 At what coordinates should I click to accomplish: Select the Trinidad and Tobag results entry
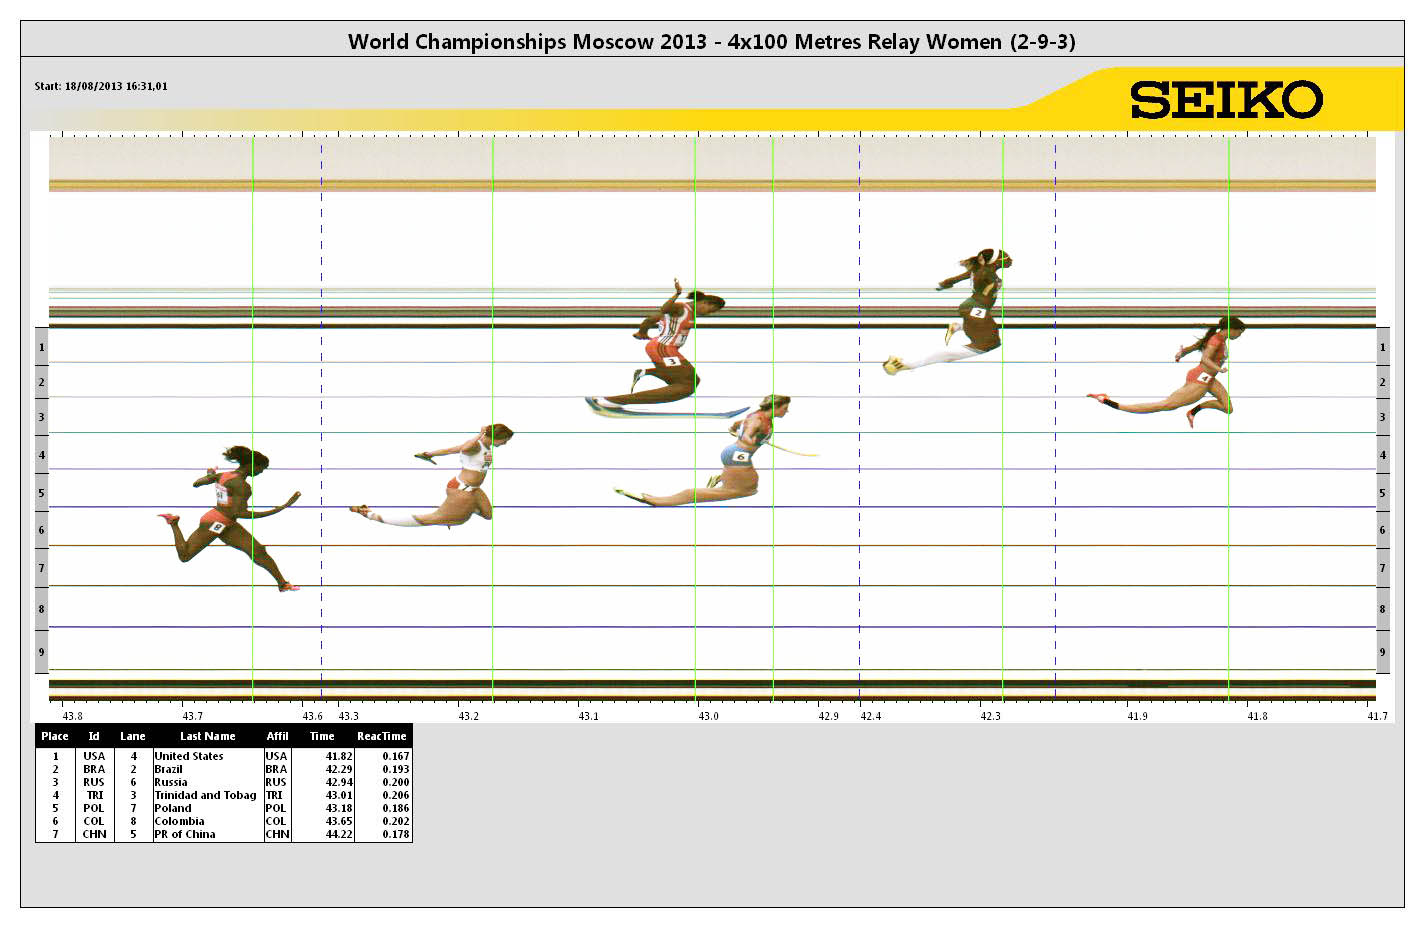pyautogui.click(x=205, y=795)
